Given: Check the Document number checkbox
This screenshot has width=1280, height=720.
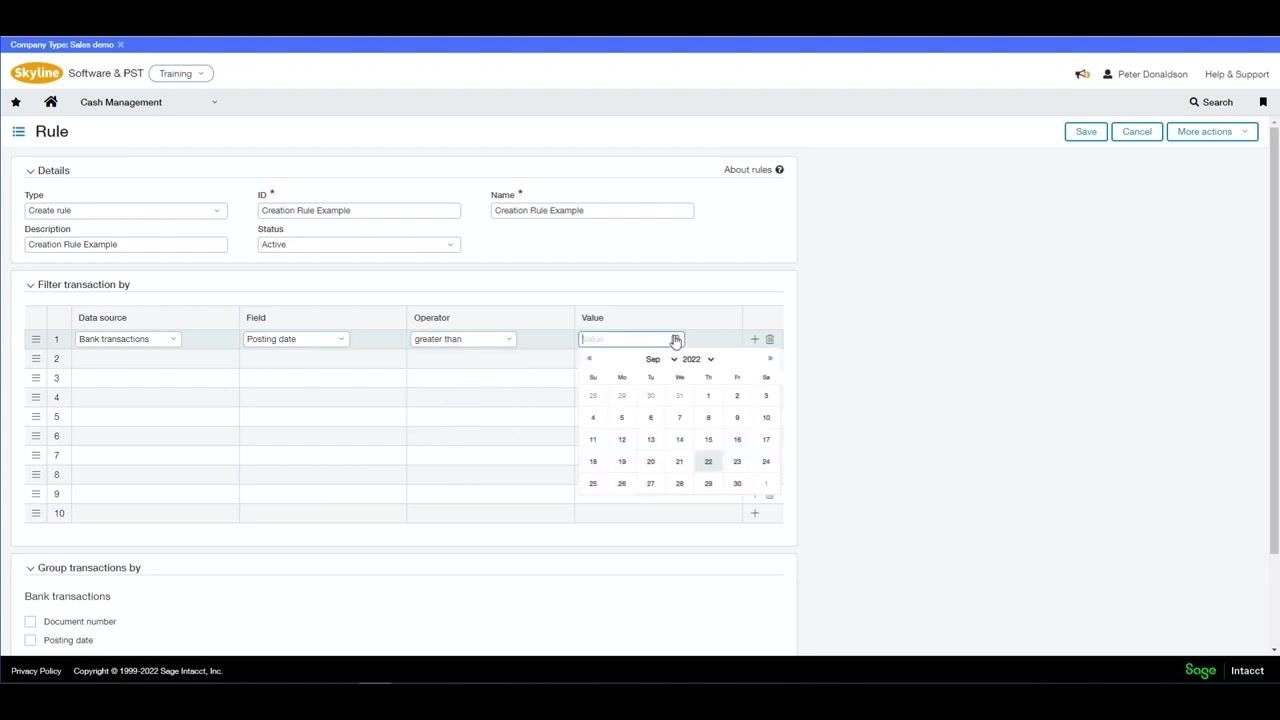Looking at the screenshot, I should [x=30, y=621].
